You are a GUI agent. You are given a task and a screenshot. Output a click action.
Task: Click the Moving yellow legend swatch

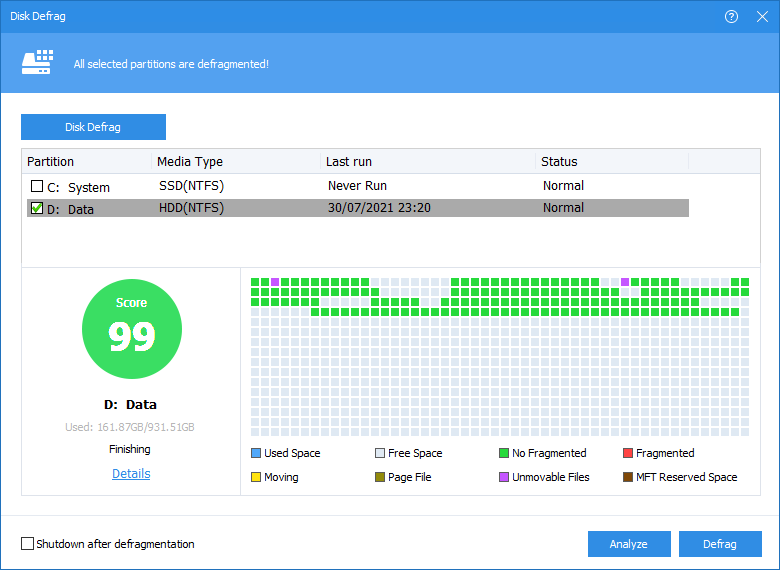[256, 477]
